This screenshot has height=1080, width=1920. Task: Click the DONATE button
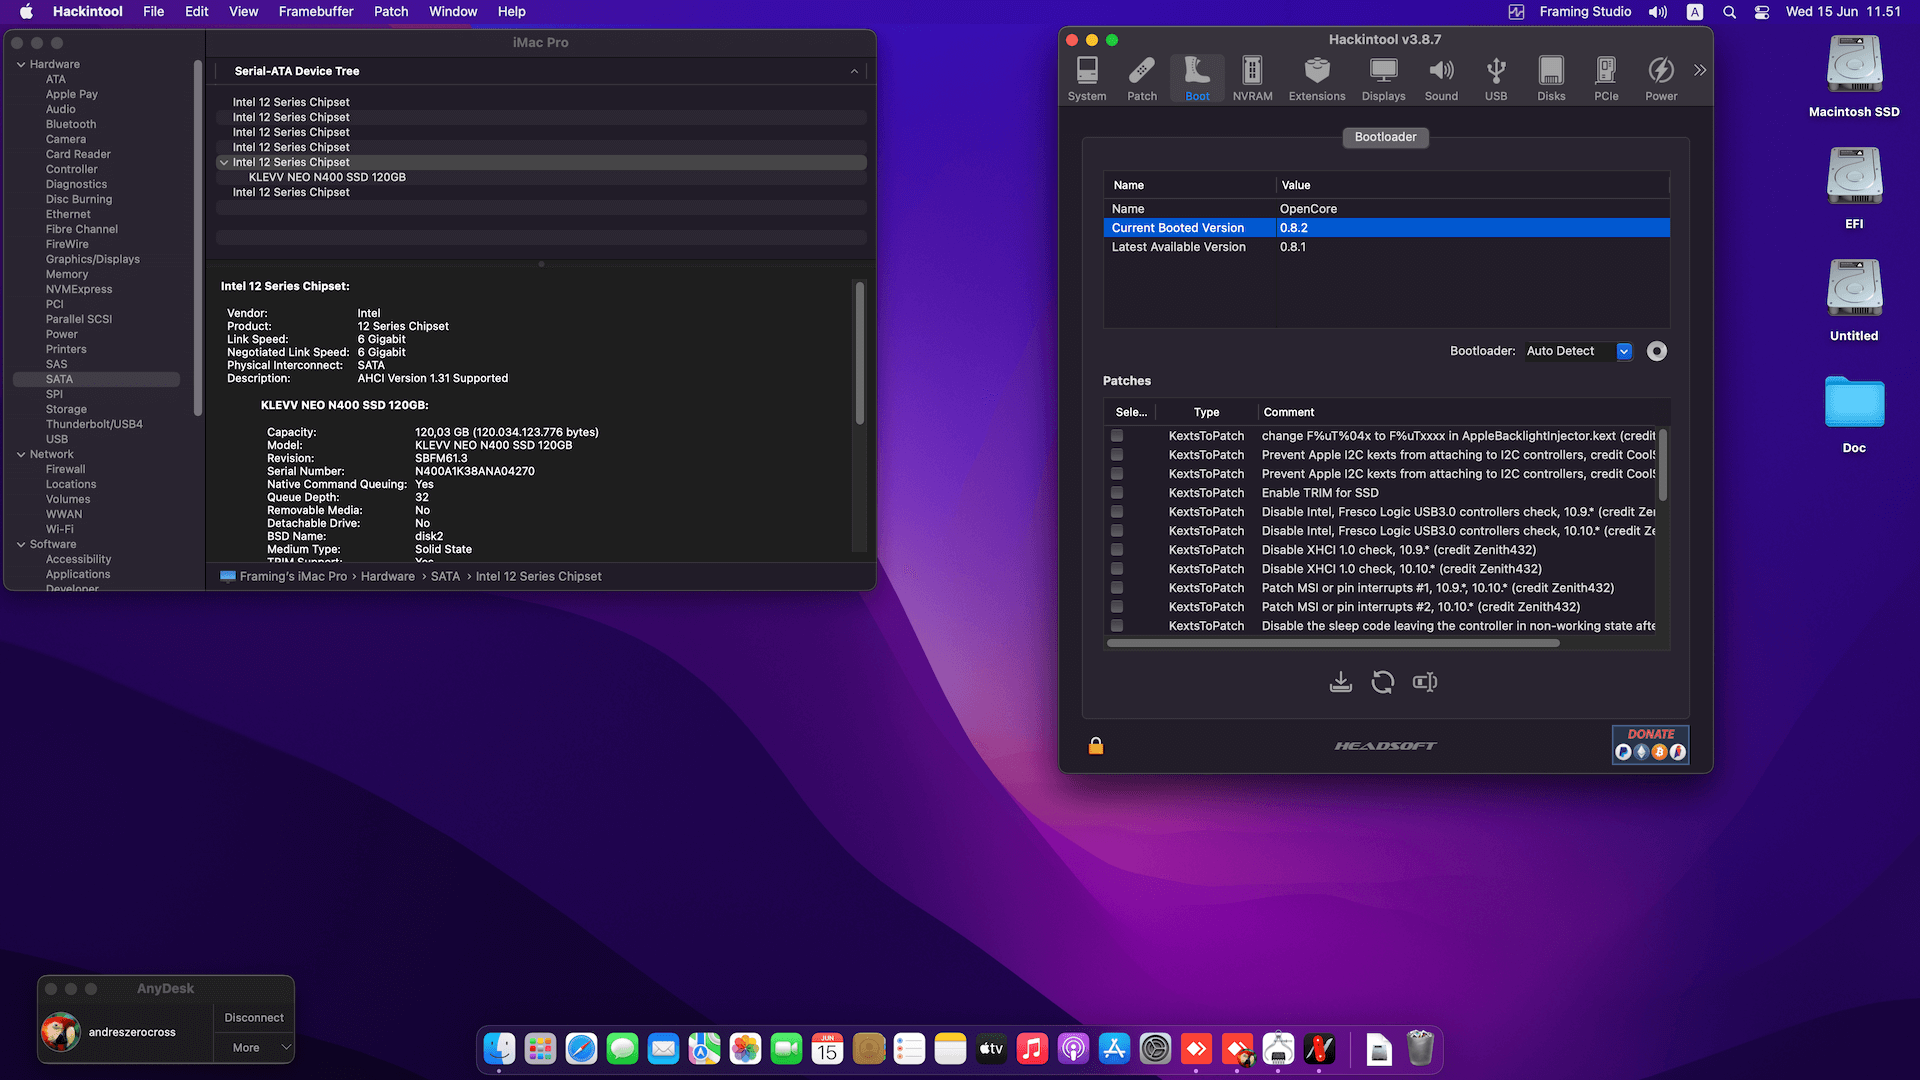[x=1650, y=745]
